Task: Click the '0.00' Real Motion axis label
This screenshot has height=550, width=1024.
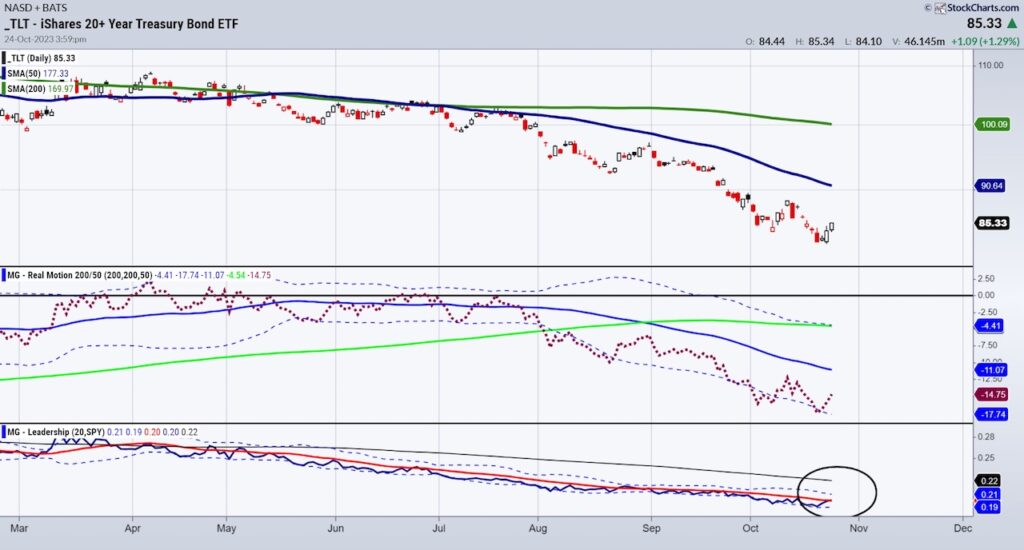Action: (x=986, y=295)
